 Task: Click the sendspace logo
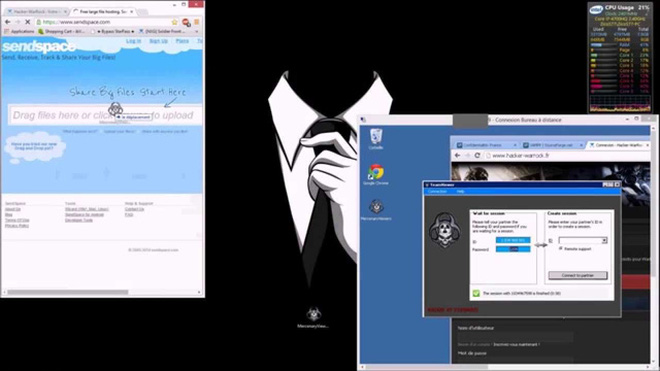click(x=39, y=46)
